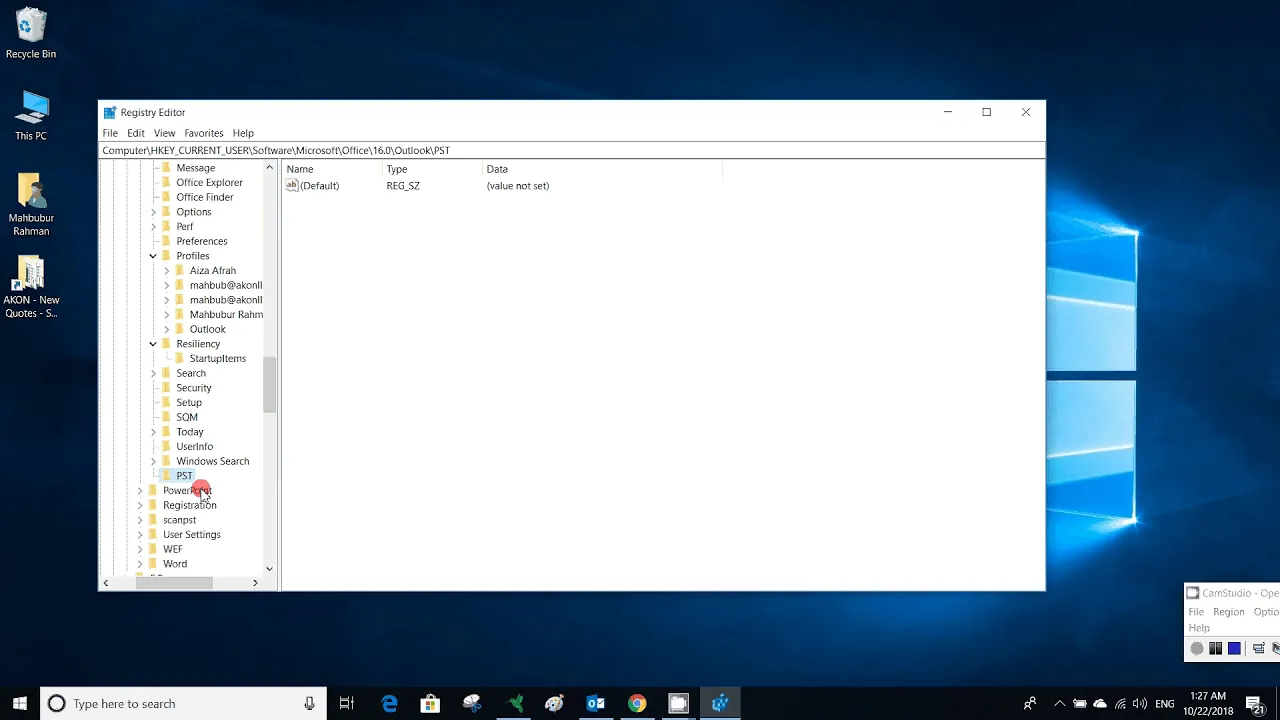Open the Recycle Bin desktop icon
Viewport: 1280px width, 720px height.
click(31, 33)
